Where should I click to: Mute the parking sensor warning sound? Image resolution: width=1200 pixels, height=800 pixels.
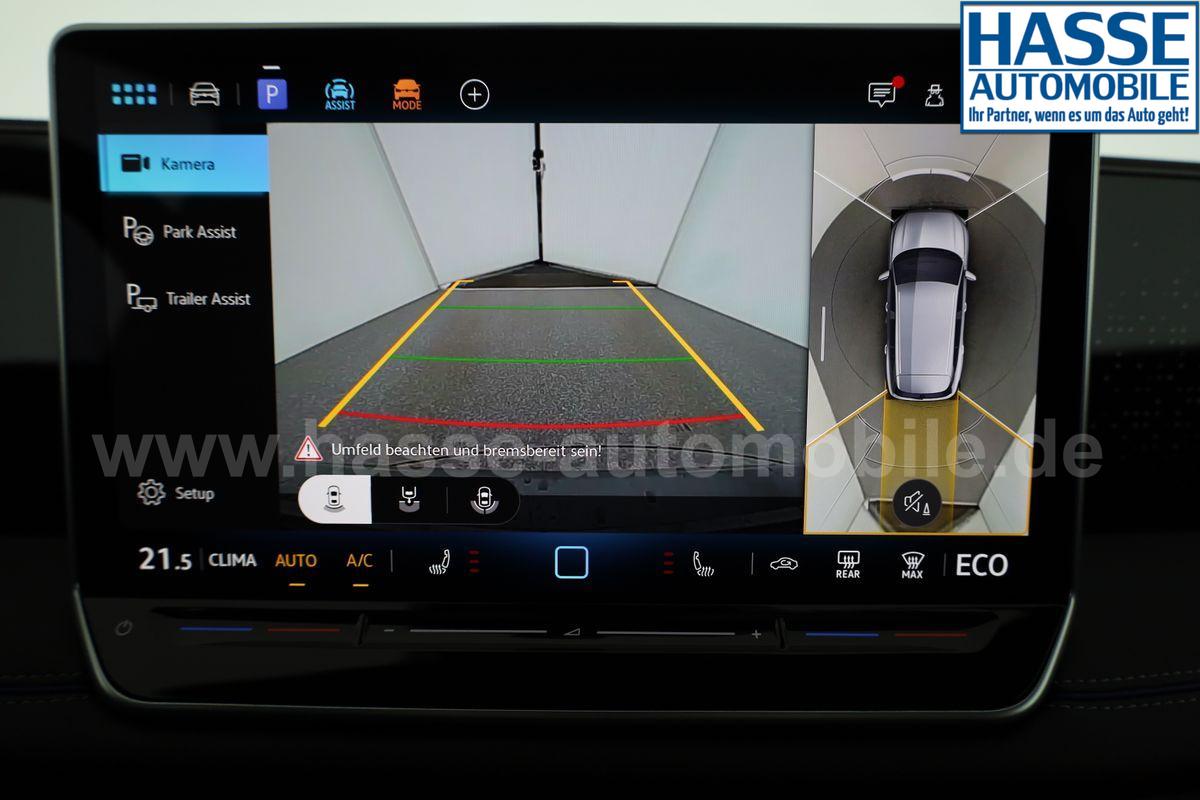pos(916,501)
